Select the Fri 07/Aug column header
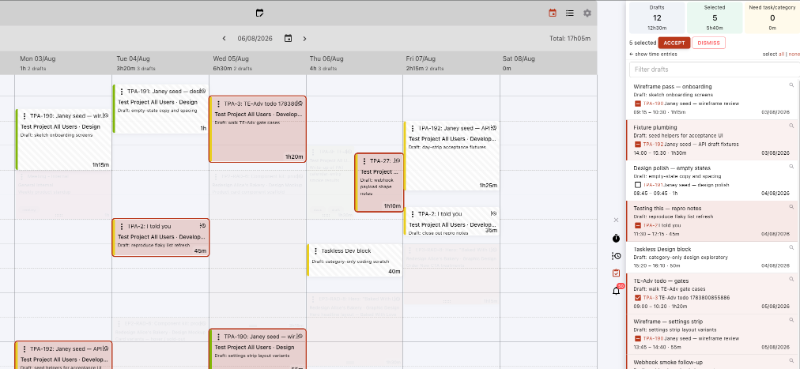The image size is (800, 369). coord(451,62)
